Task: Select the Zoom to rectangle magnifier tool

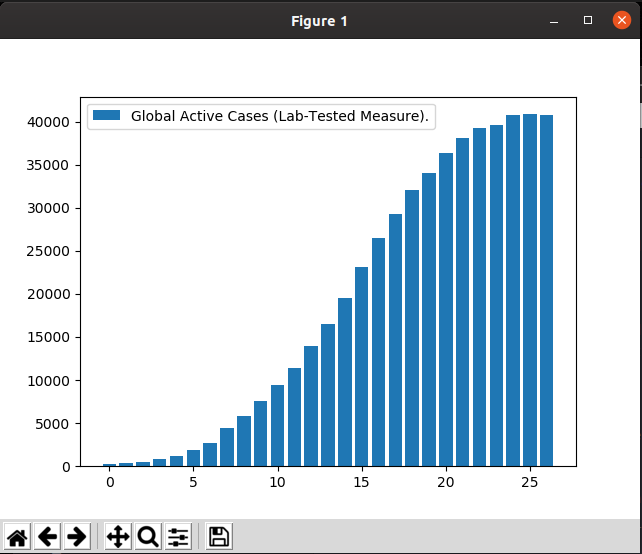Action: tap(148, 536)
